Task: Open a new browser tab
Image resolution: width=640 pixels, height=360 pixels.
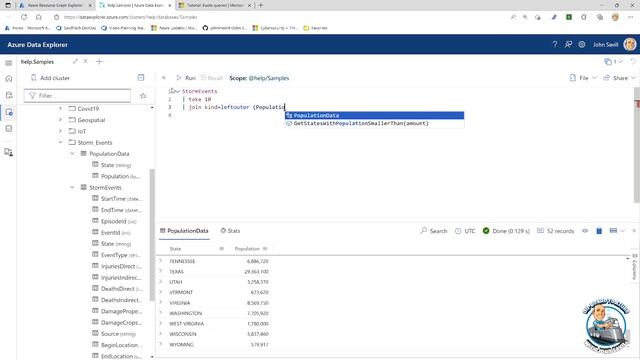Action: pyautogui.click(x=260, y=5)
